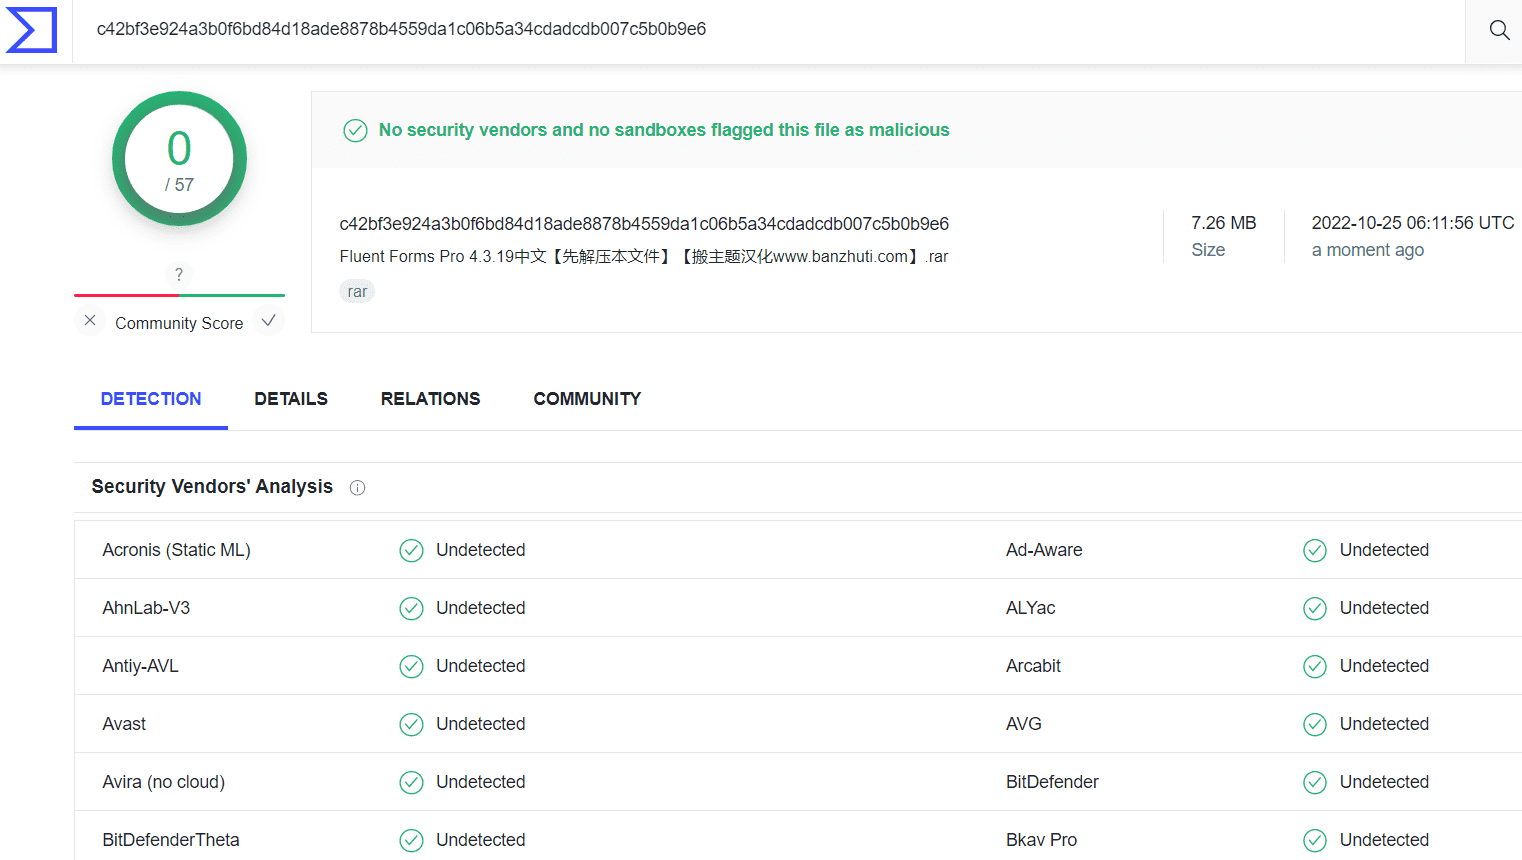Click the 0 / 57 detection score circle

179,159
